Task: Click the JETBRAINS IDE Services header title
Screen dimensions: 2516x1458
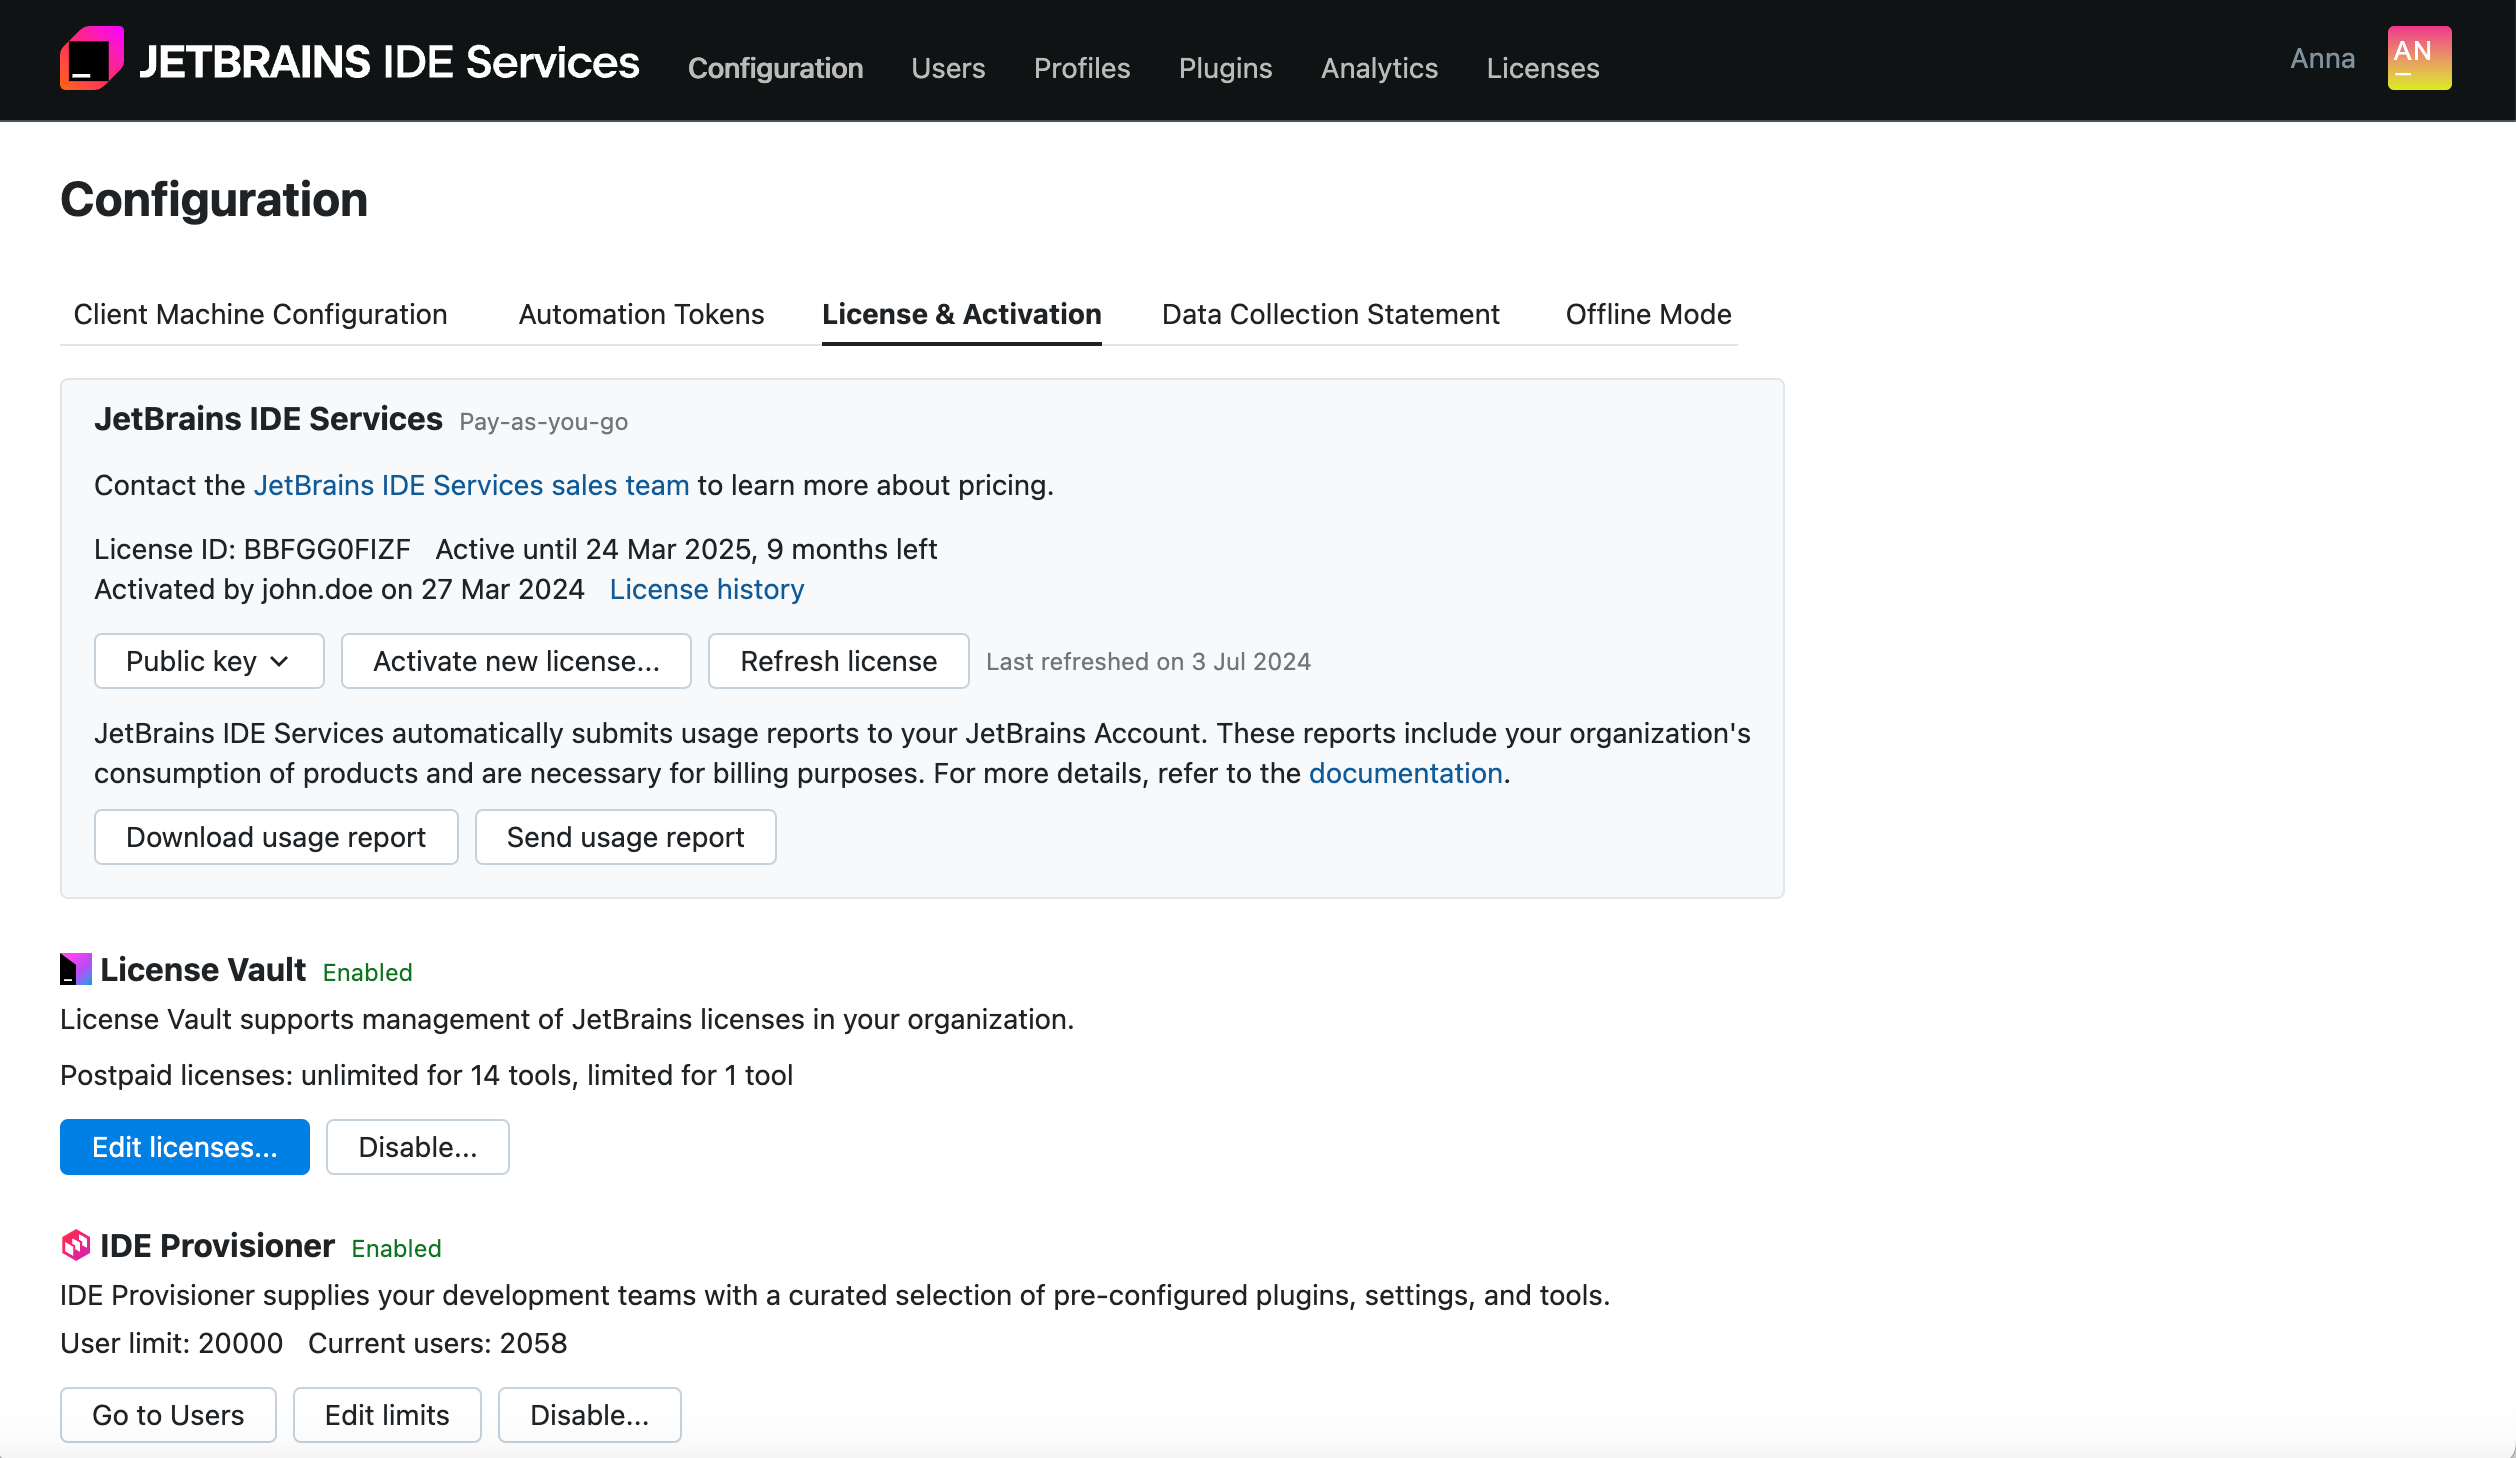Action: point(389,61)
